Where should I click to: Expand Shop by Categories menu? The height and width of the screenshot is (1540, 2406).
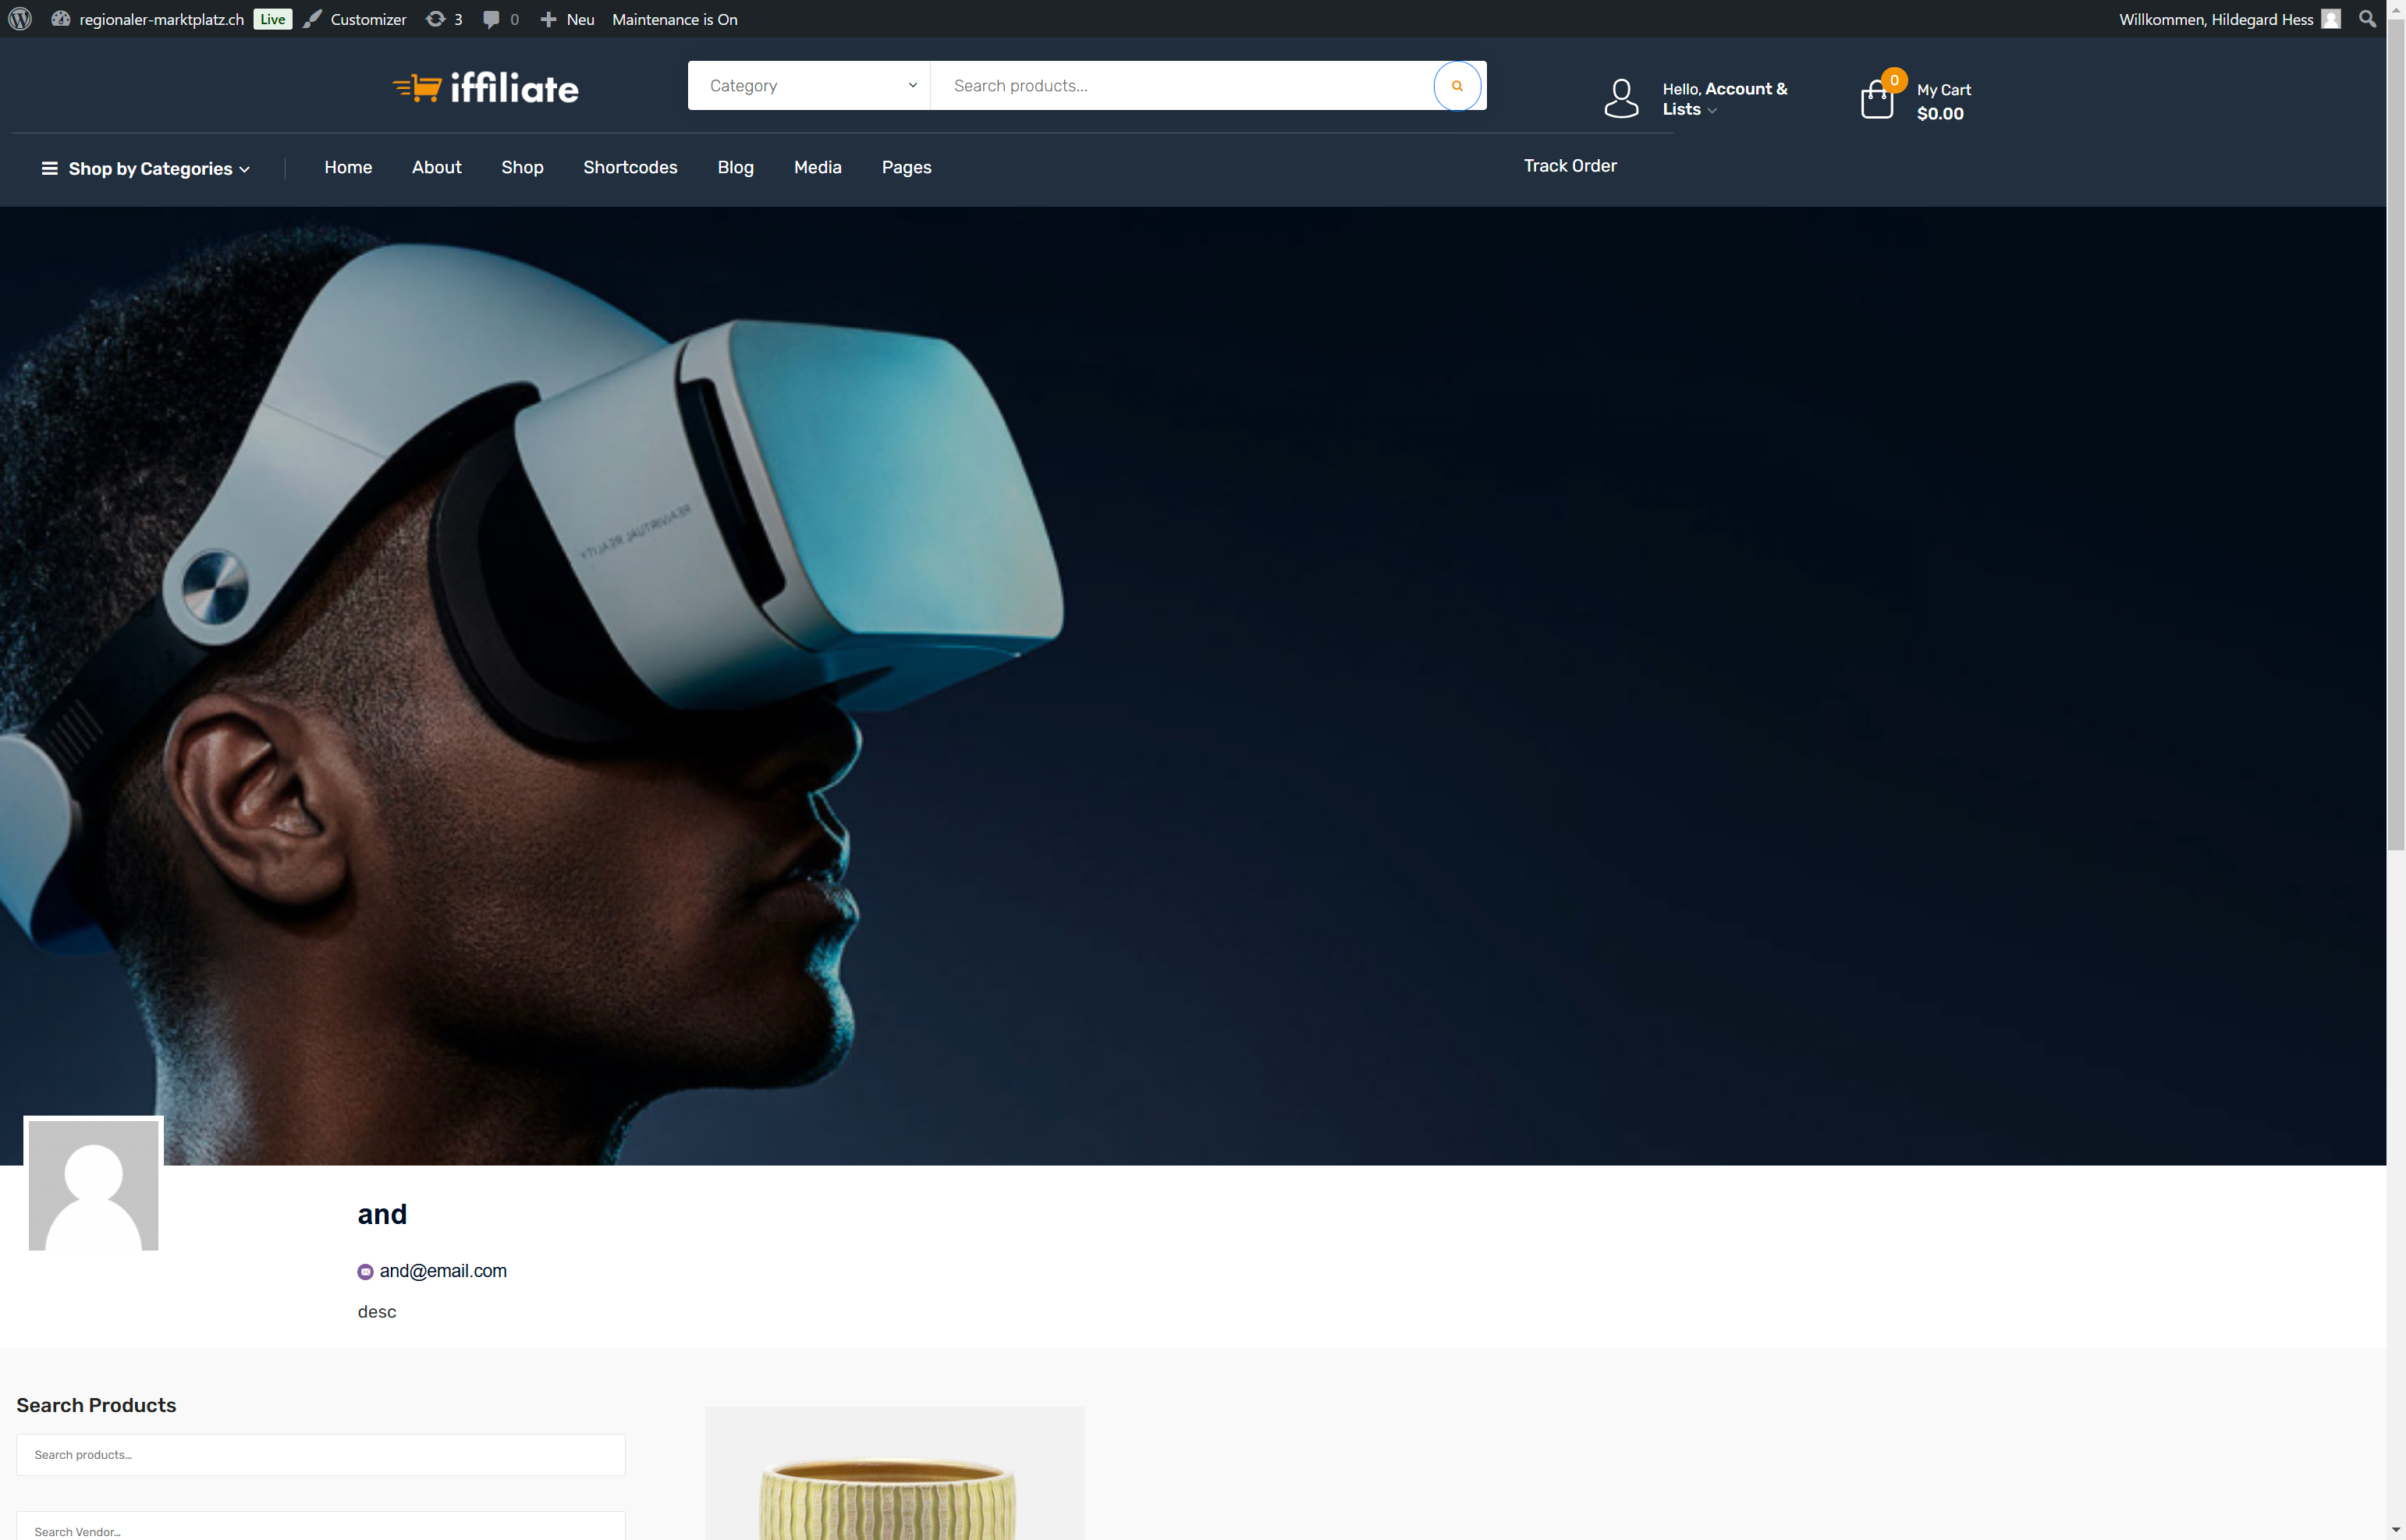pos(146,169)
